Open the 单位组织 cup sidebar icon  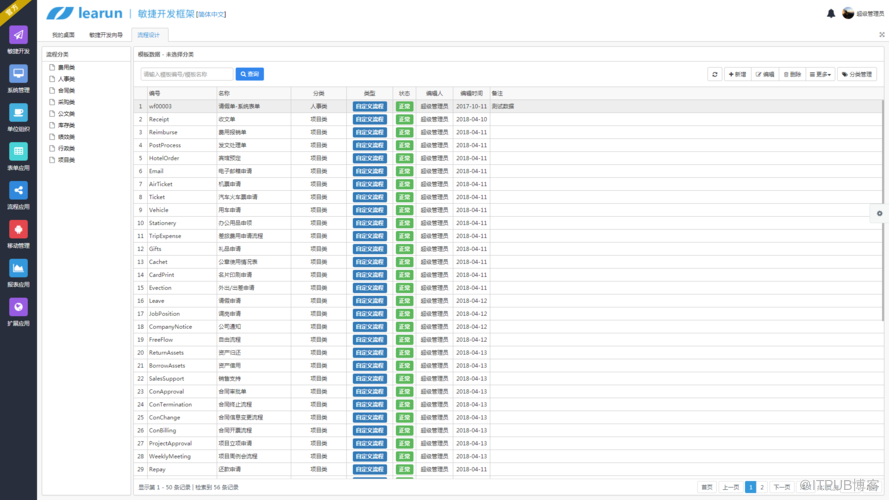(x=18, y=113)
